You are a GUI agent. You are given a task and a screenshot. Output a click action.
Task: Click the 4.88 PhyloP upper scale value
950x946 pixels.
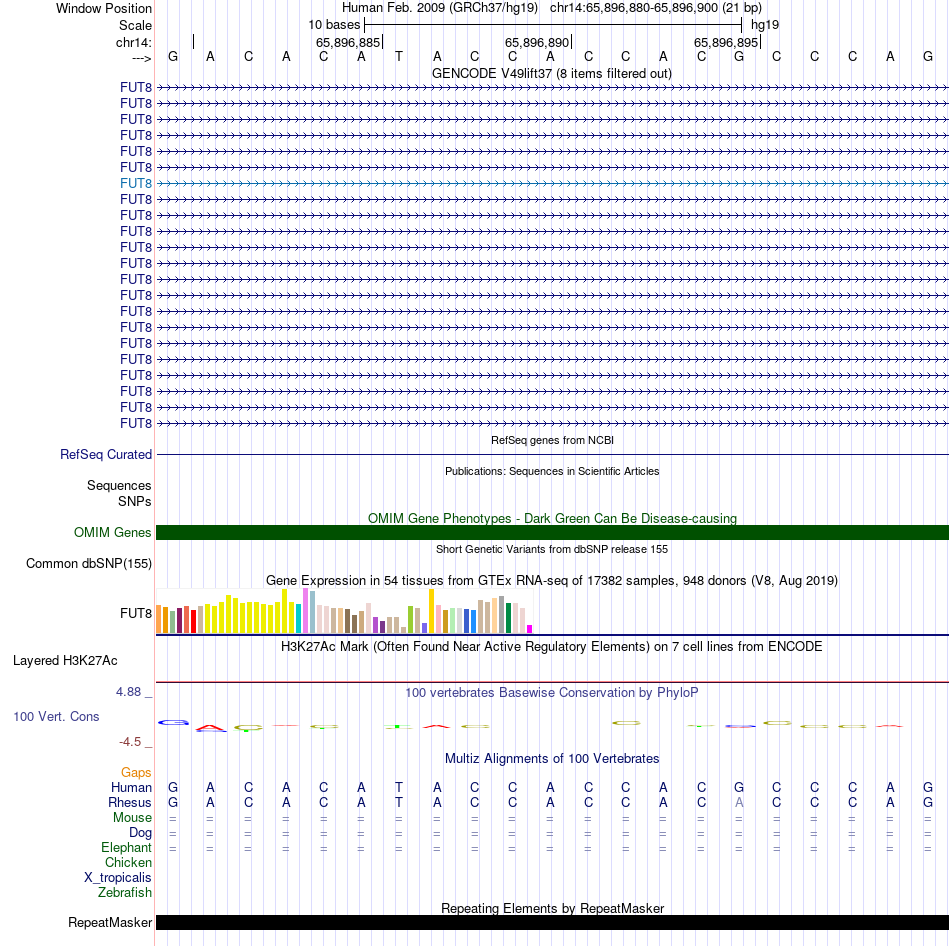click(128, 691)
